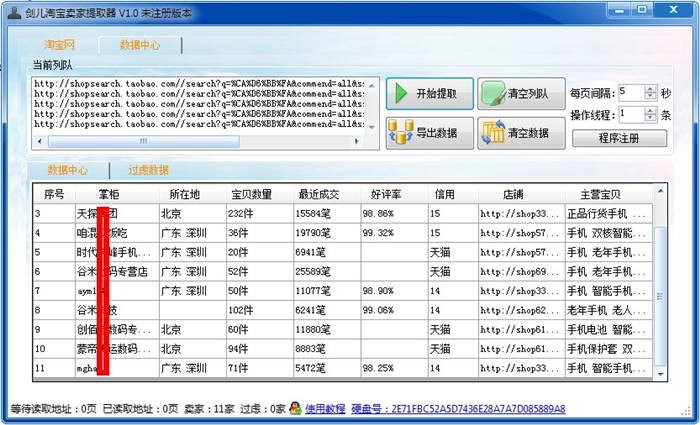Screen dimensions: 700x425
Task: Click the 卖家：11家 status text
Action: point(209,408)
